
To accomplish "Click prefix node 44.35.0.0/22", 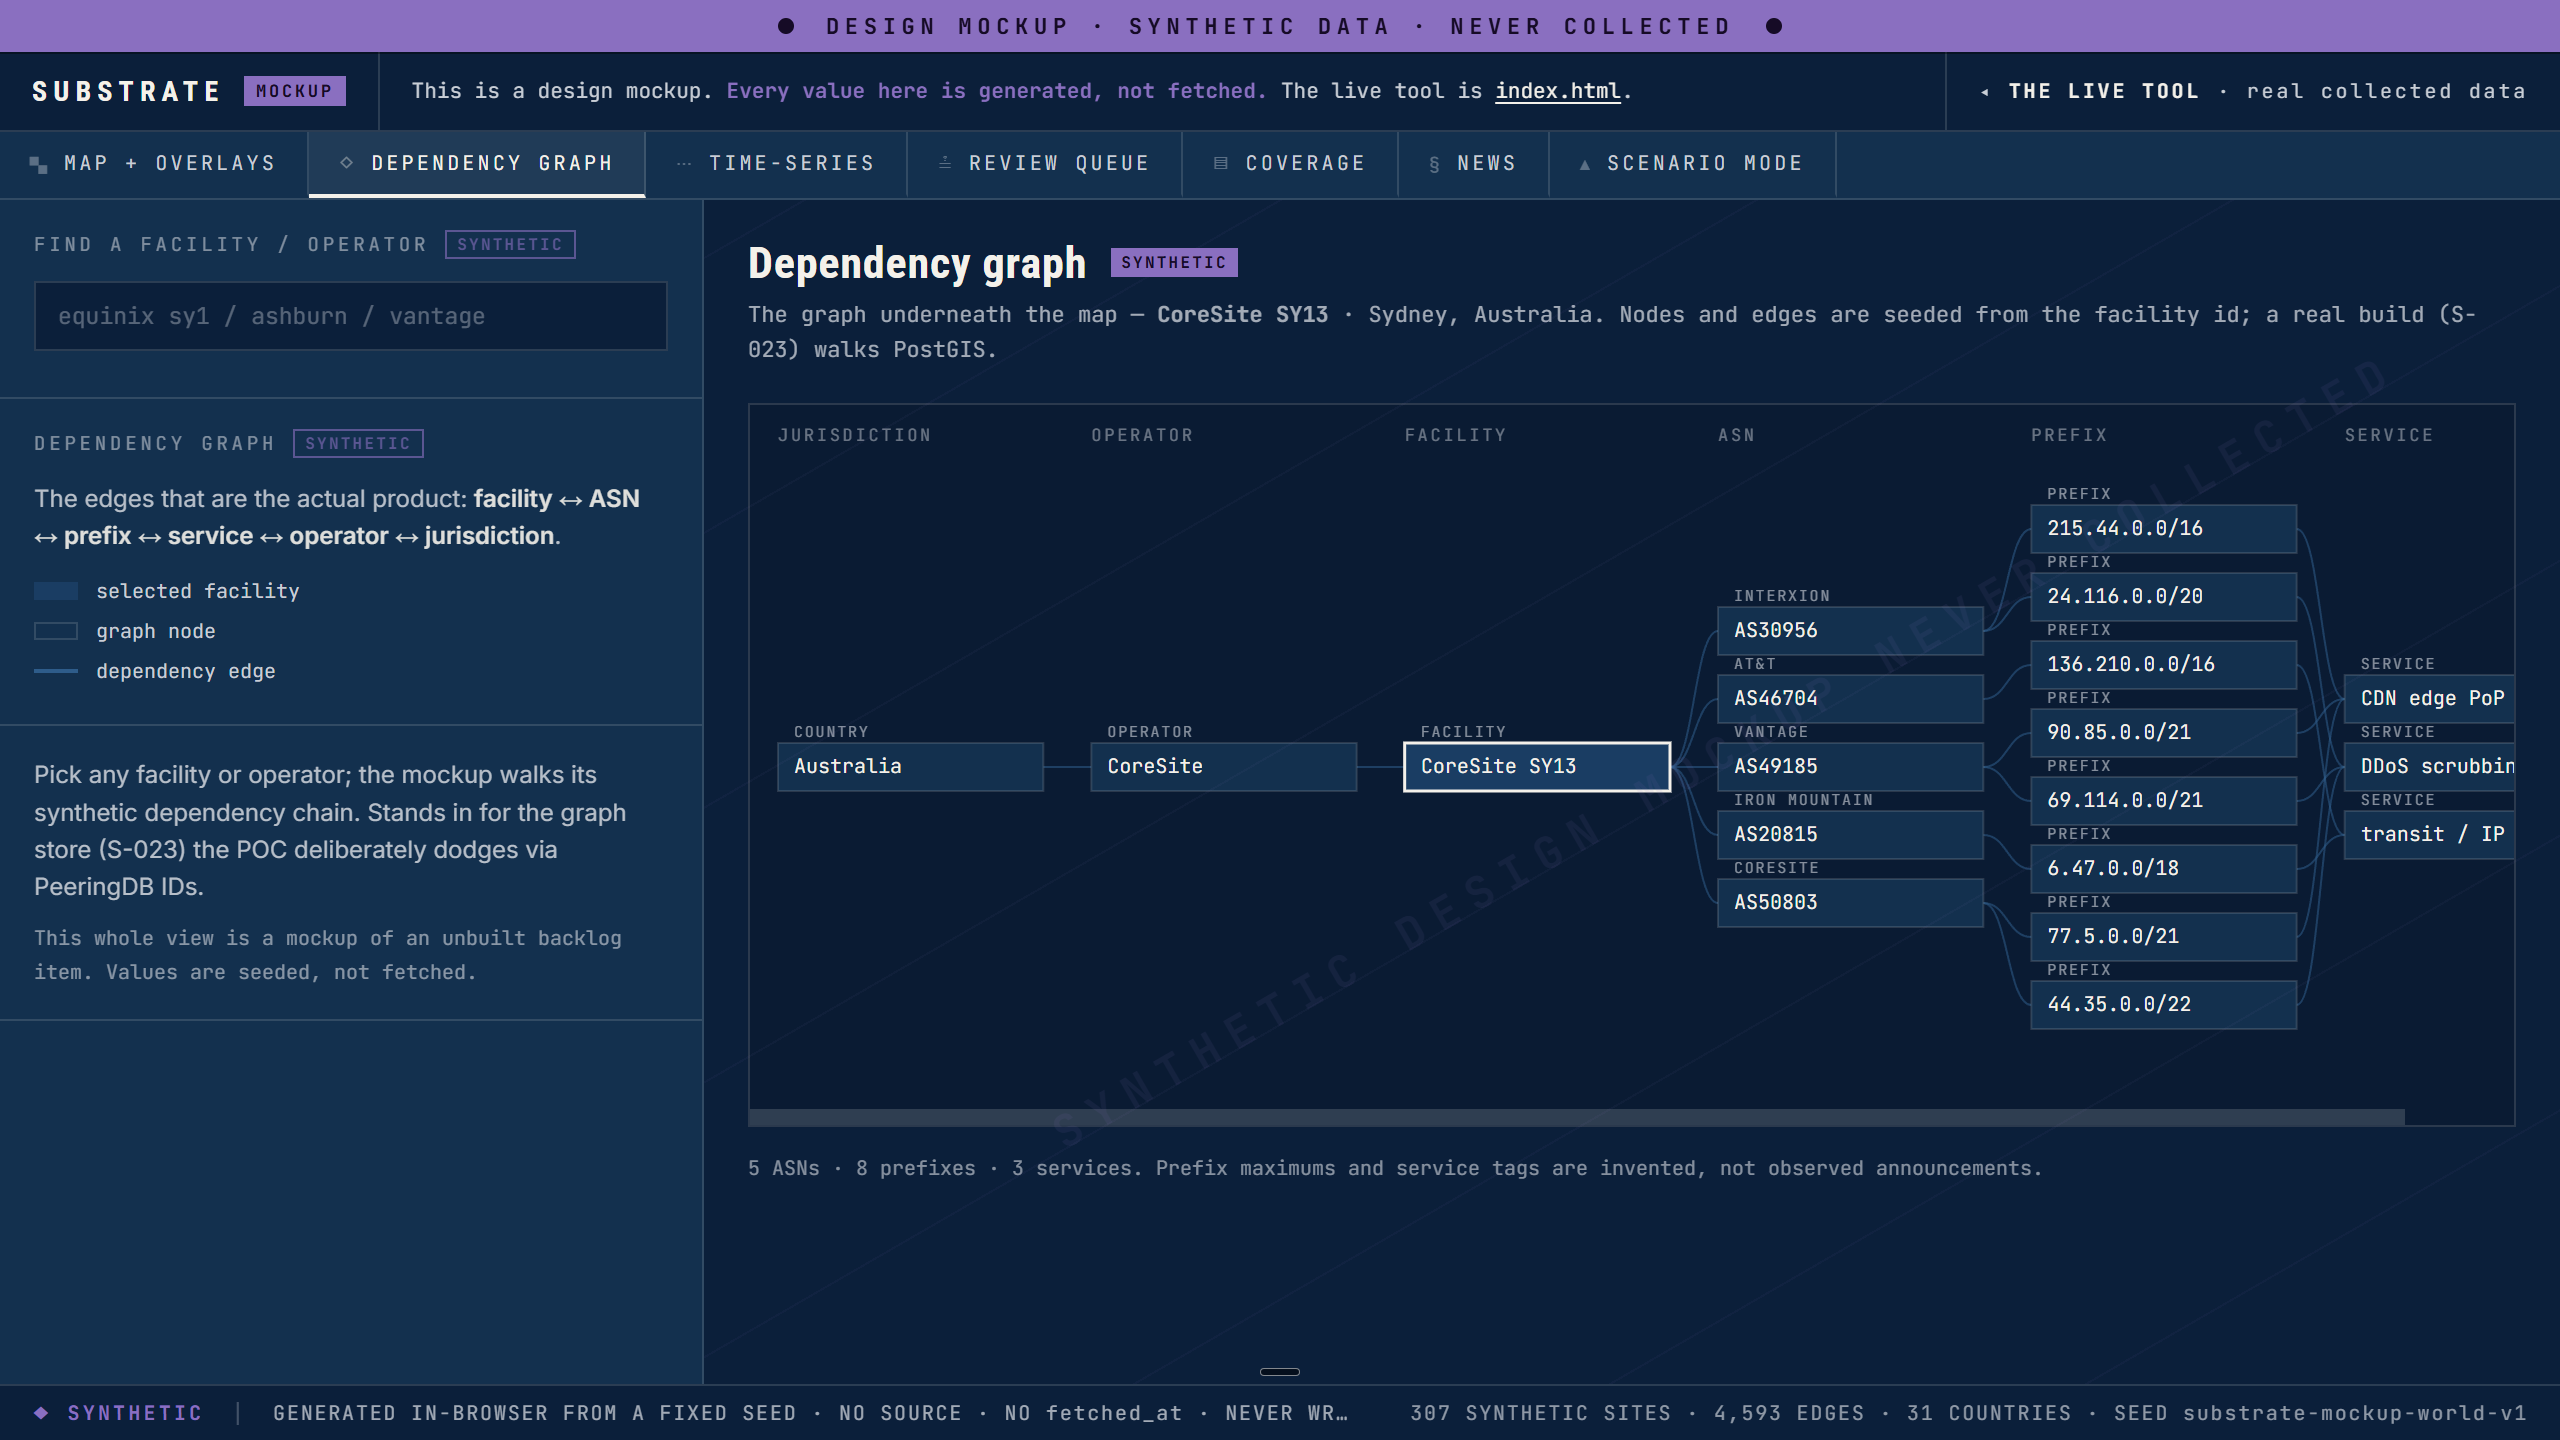I will (x=2164, y=1005).
